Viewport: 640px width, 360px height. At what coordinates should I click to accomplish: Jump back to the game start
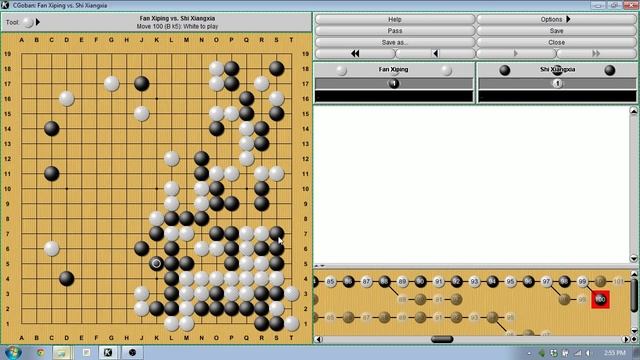[x=355, y=53]
